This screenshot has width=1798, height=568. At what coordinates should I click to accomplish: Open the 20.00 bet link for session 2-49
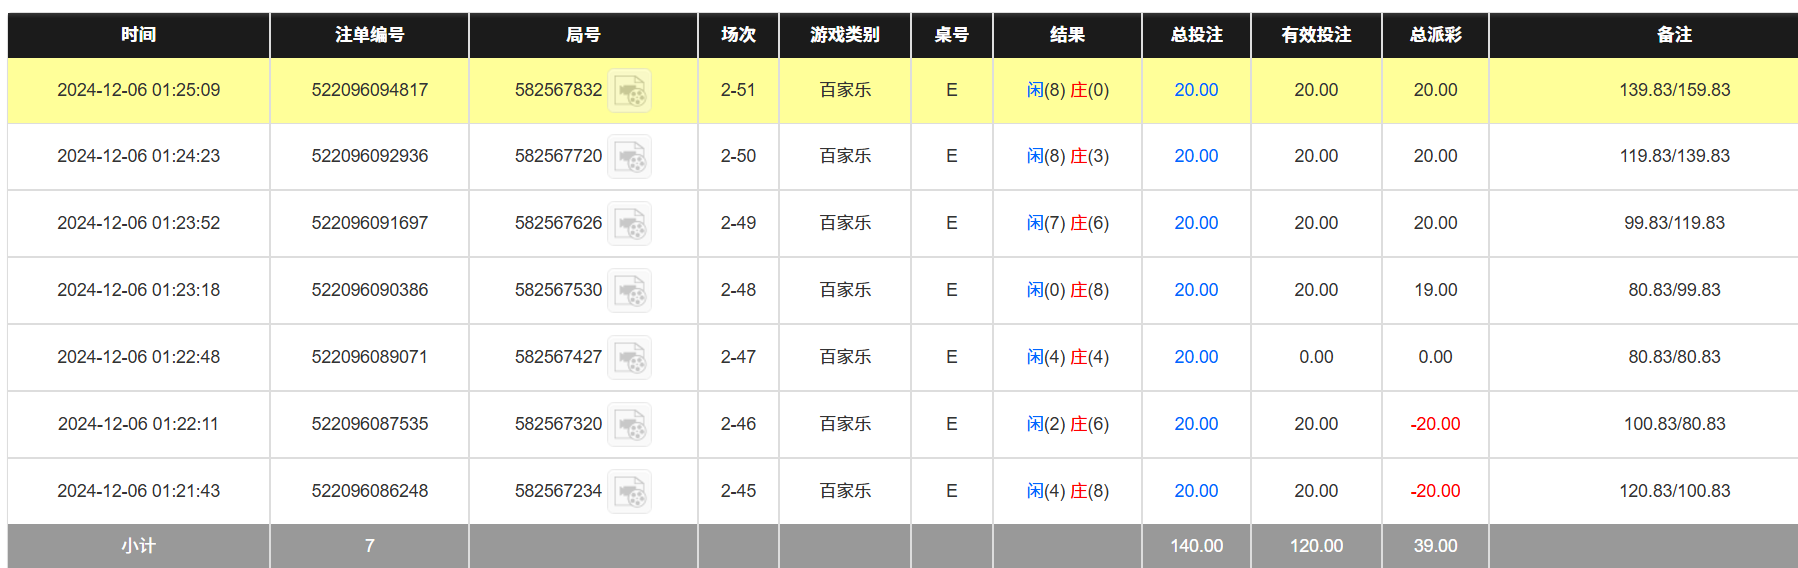tap(1196, 223)
